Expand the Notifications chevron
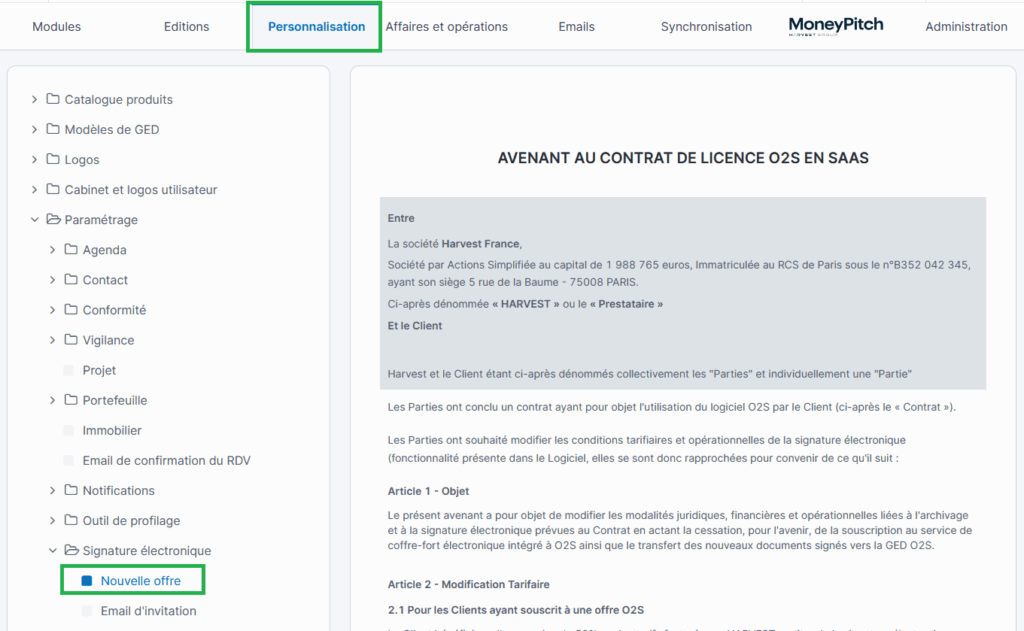 click(53, 490)
